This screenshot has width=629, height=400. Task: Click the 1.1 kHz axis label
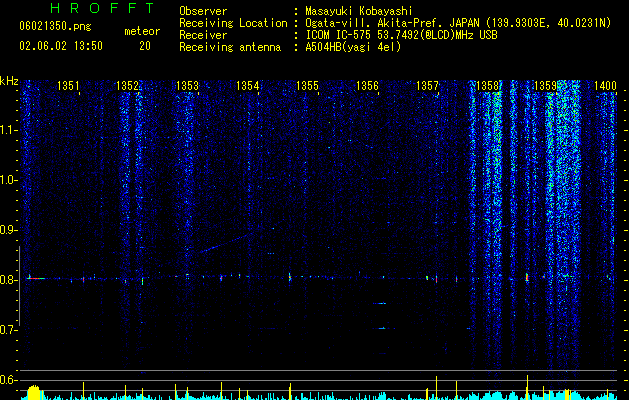point(9,130)
